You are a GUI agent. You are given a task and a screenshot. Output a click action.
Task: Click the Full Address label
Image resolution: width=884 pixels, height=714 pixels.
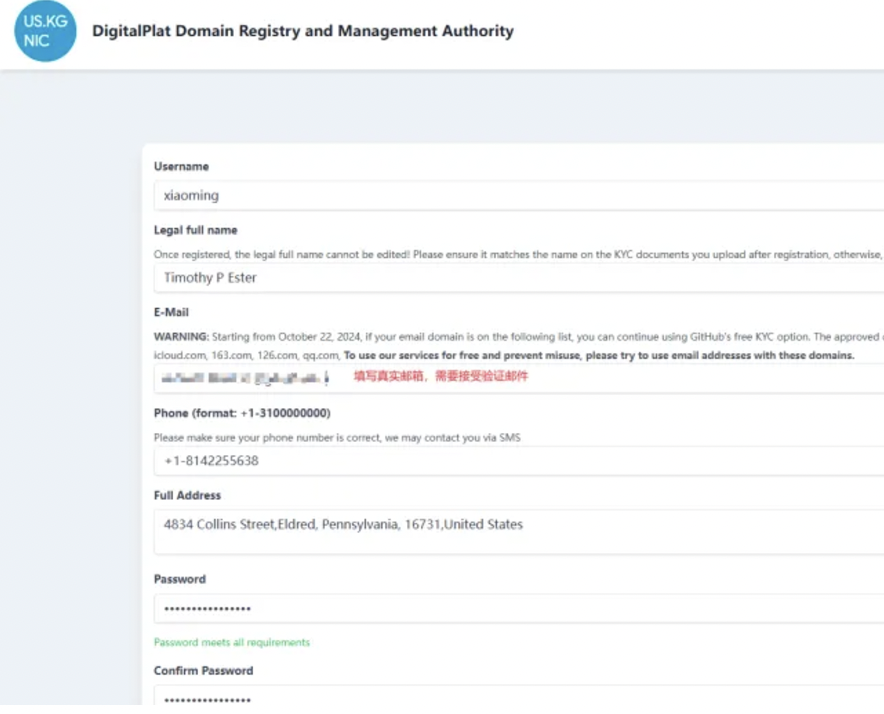pos(187,496)
